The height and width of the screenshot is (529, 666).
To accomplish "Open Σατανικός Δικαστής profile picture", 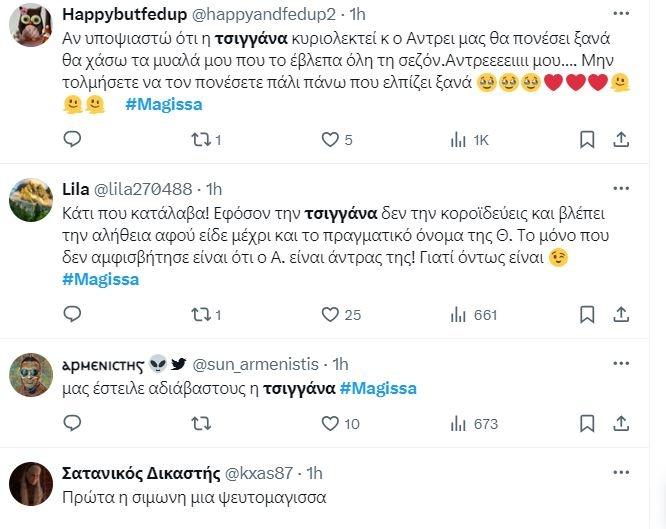I will (31, 485).
